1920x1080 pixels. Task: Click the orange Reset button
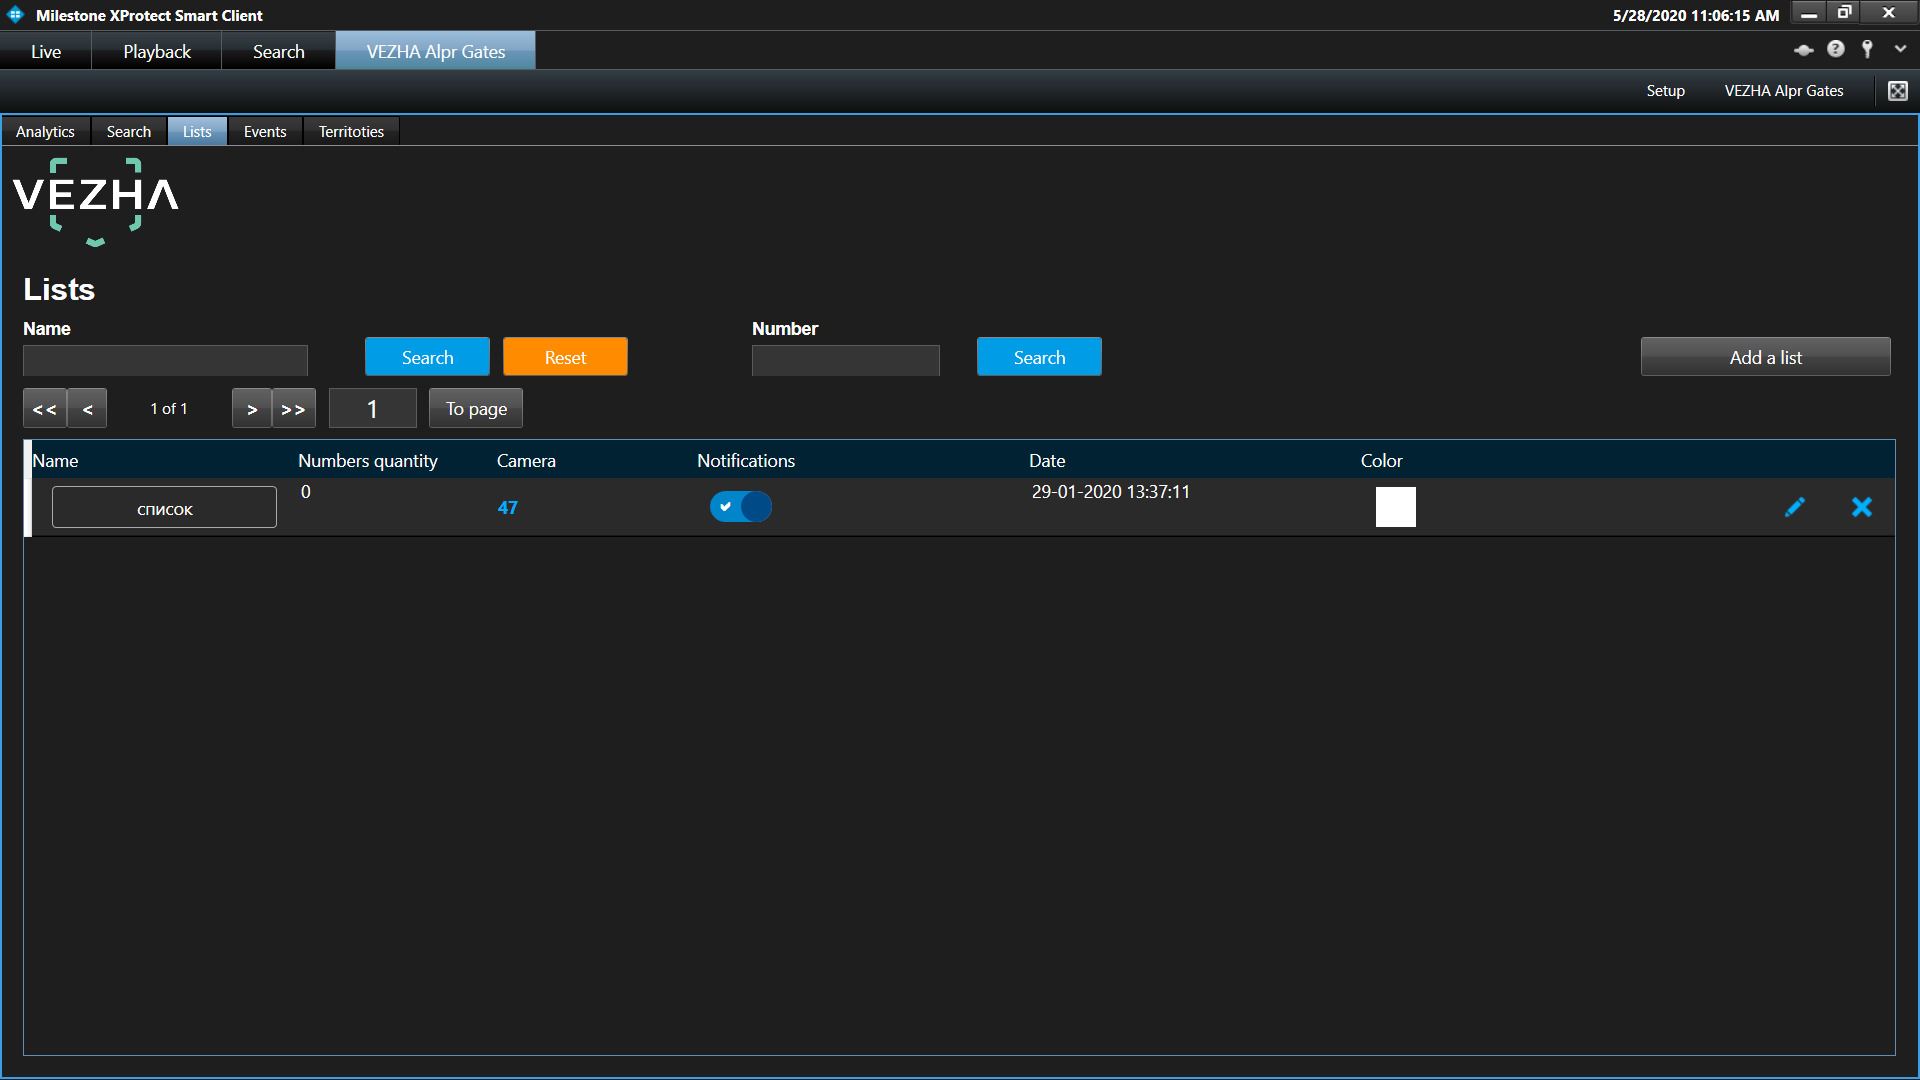(565, 357)
